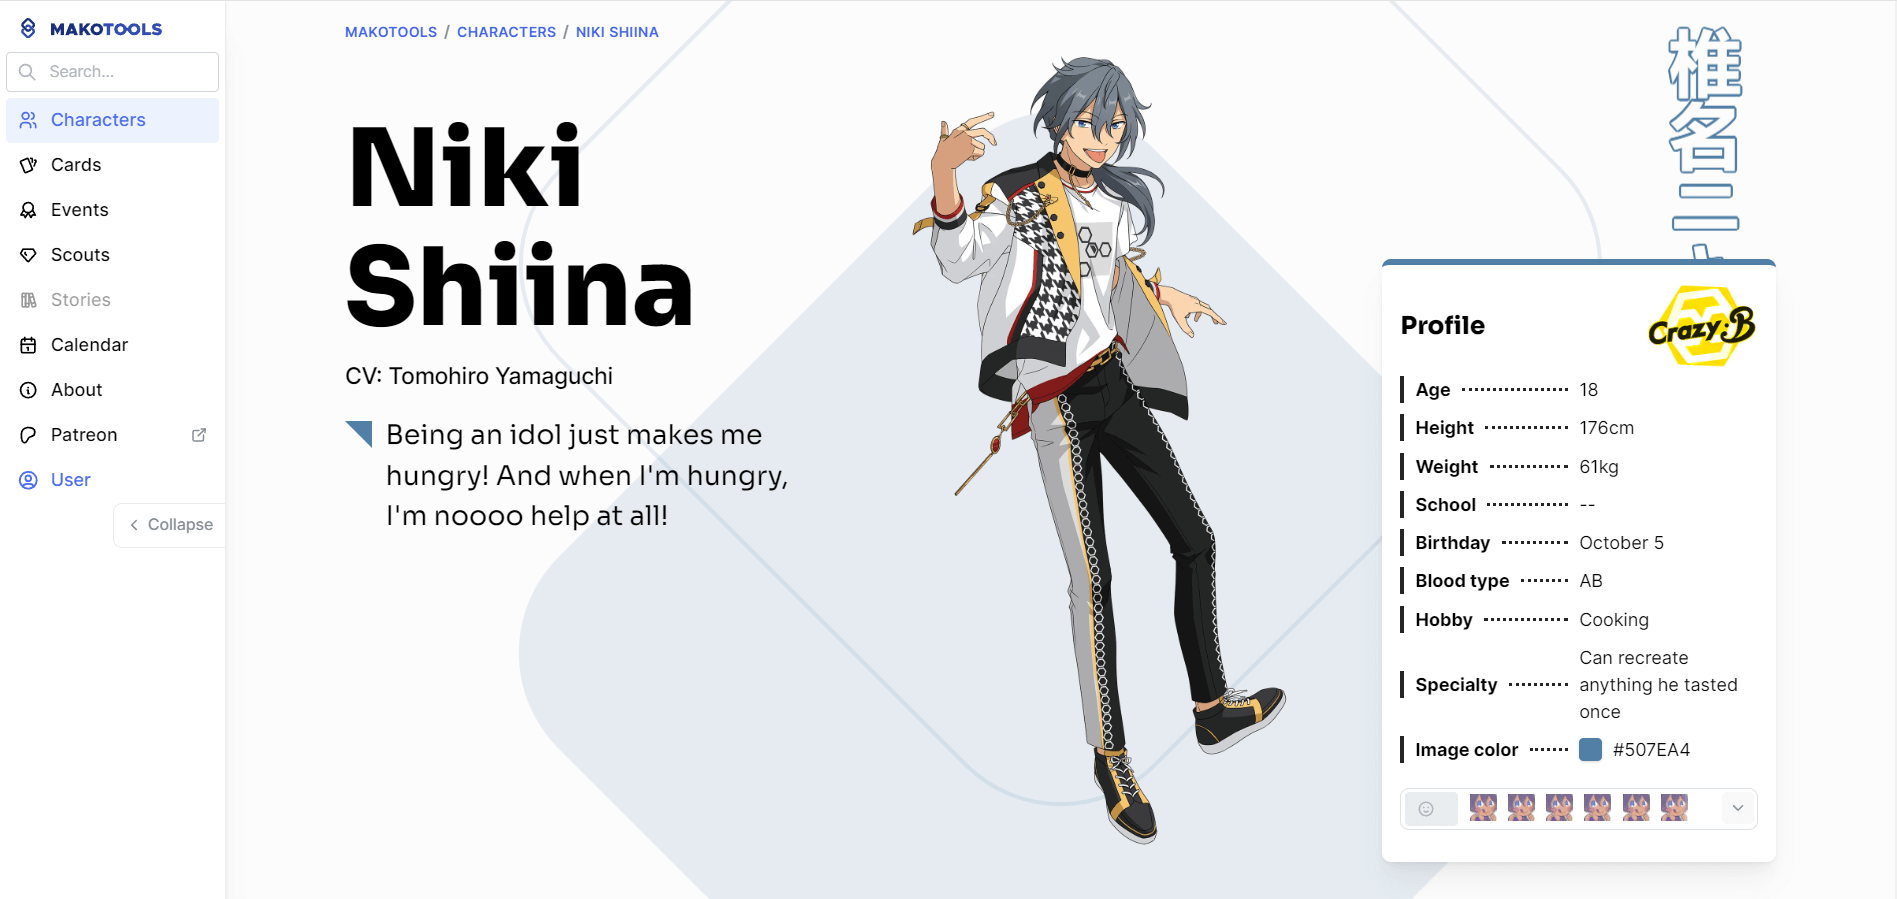Go to CHARACTERS breadcrumb link
This screenshot has height=899, width=1897.
506,32
